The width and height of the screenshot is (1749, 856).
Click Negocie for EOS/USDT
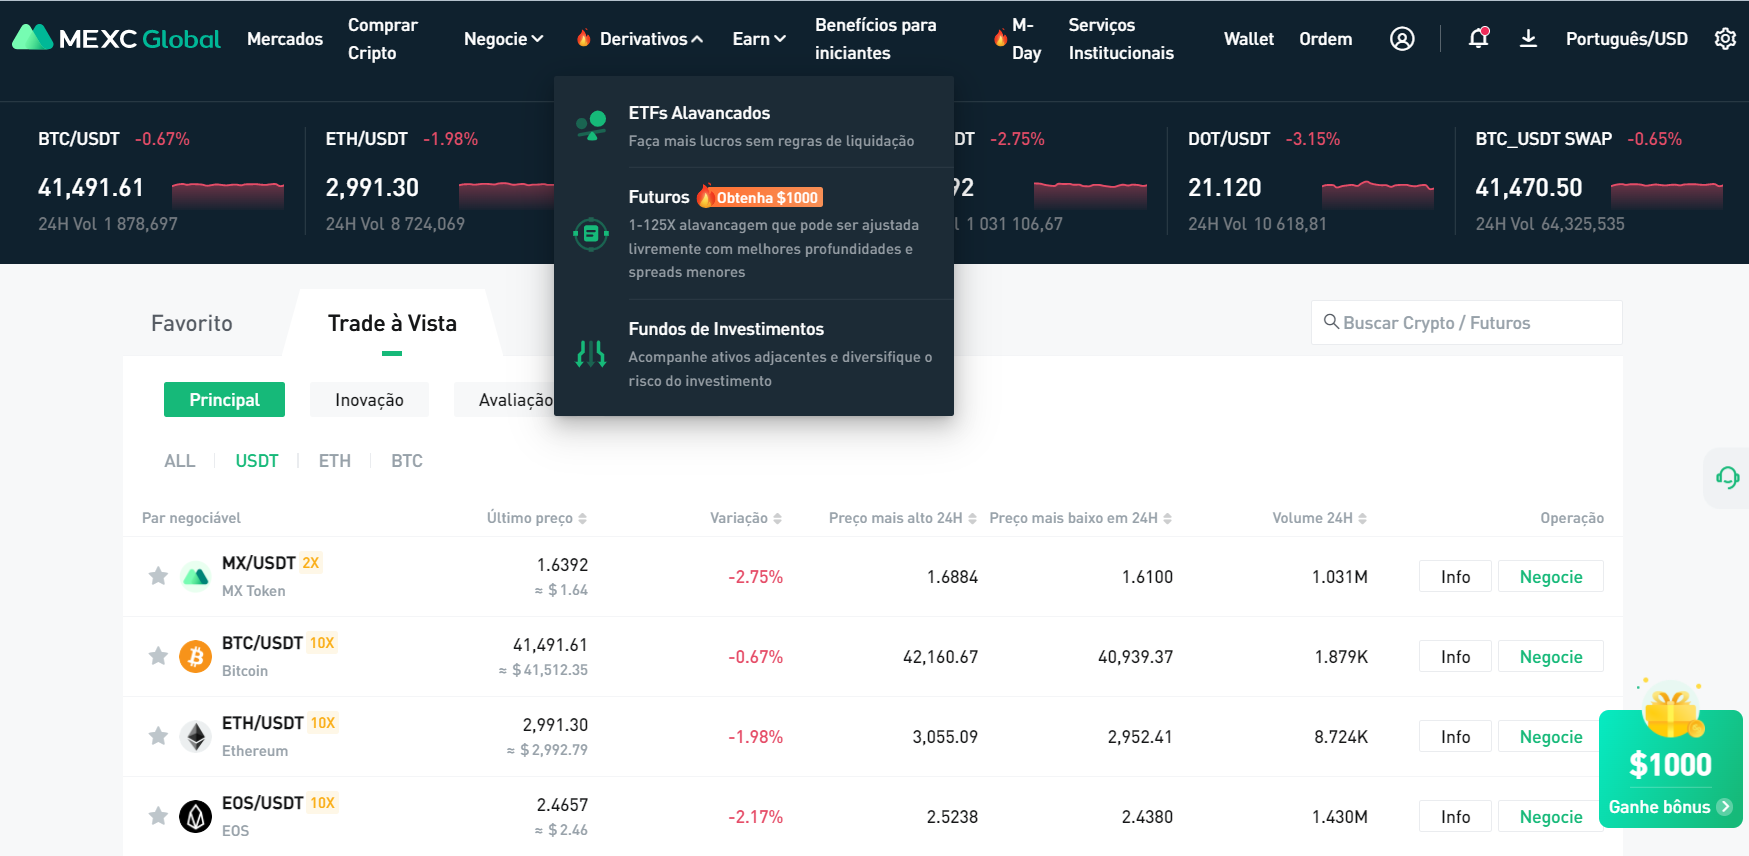click(x=1551, y=816)
